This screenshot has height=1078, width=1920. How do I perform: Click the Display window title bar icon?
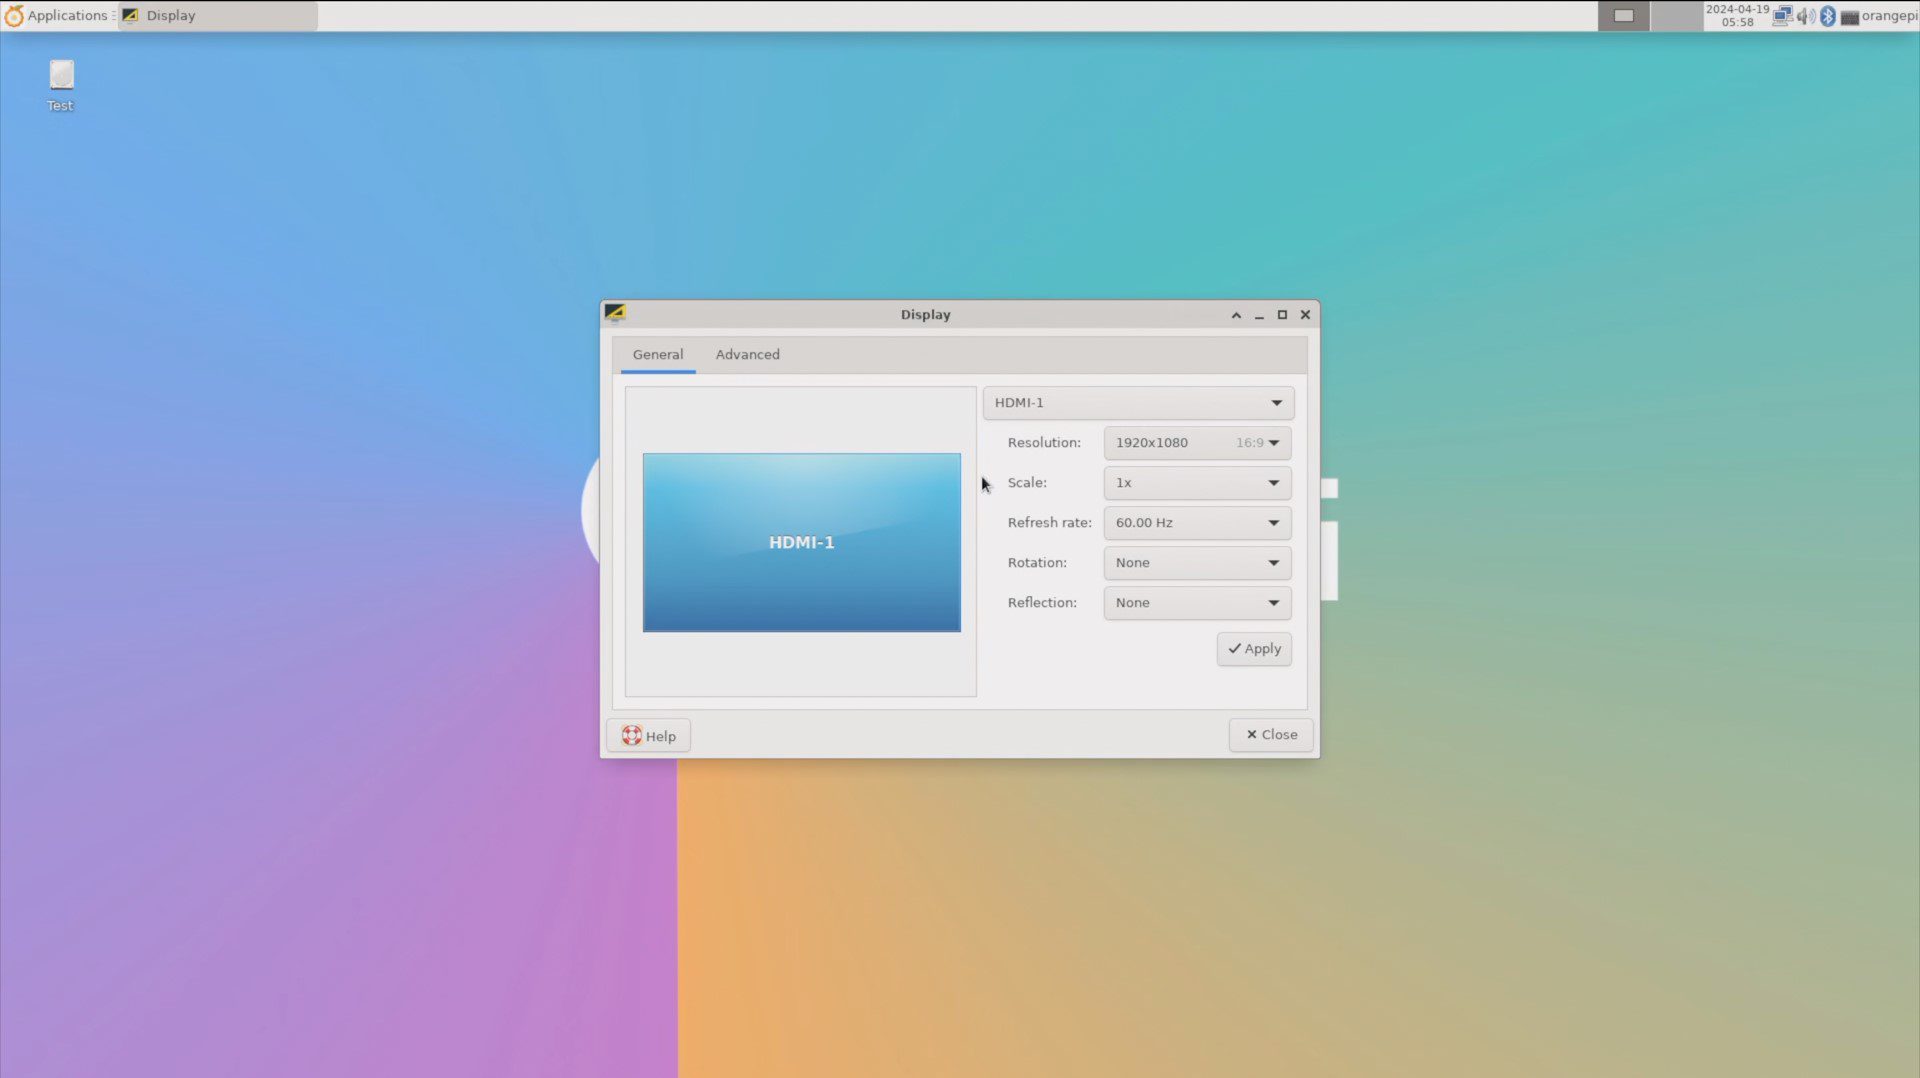click(x=615, y=314)
